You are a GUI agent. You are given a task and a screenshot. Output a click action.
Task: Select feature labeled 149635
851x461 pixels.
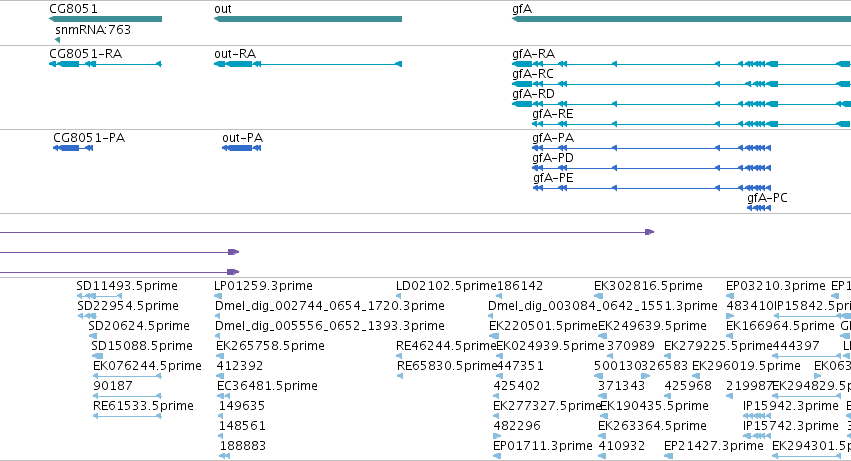[x=242, y=406]
